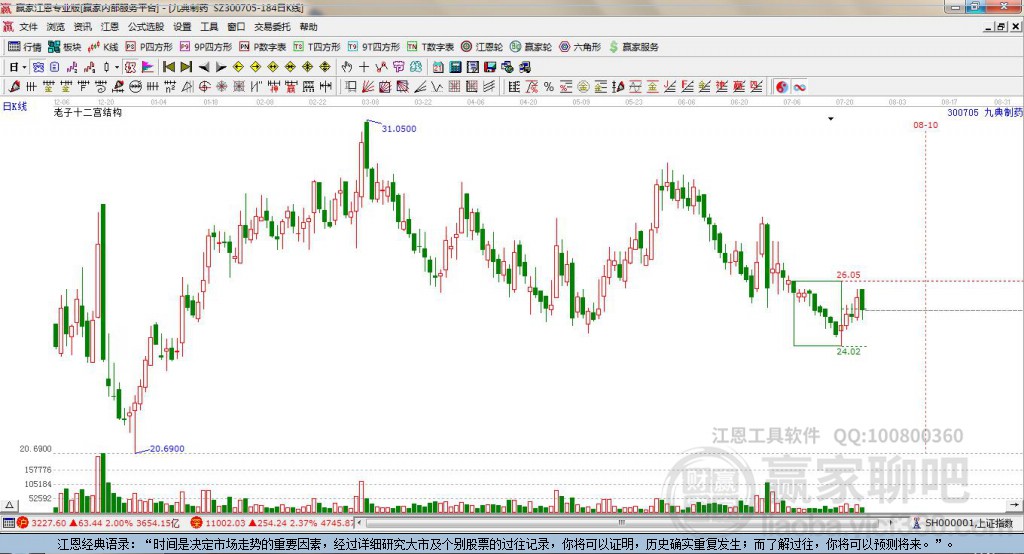
Task: Click the right scroll arrow beside chart
Action: pyautogui.click(x=1014, y=505)
